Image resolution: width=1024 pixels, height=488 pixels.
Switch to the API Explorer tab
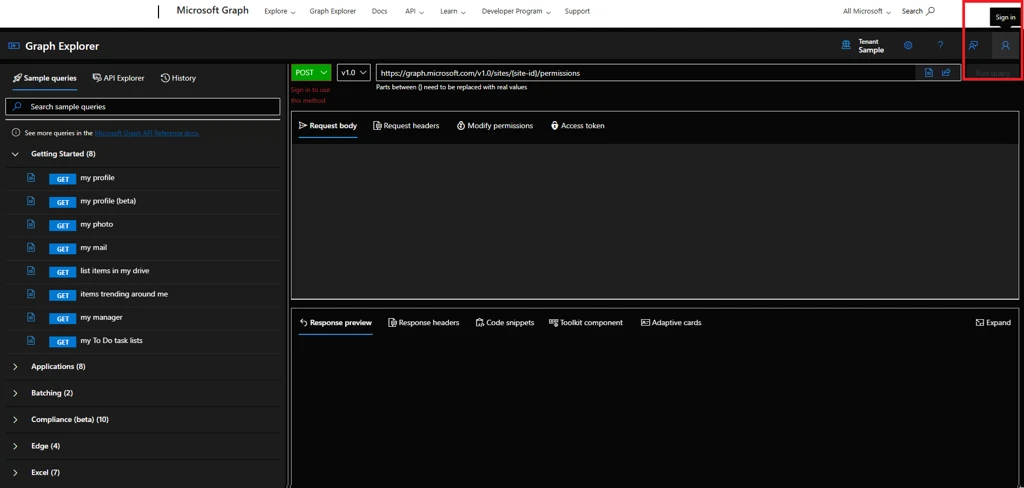(118, 78)
